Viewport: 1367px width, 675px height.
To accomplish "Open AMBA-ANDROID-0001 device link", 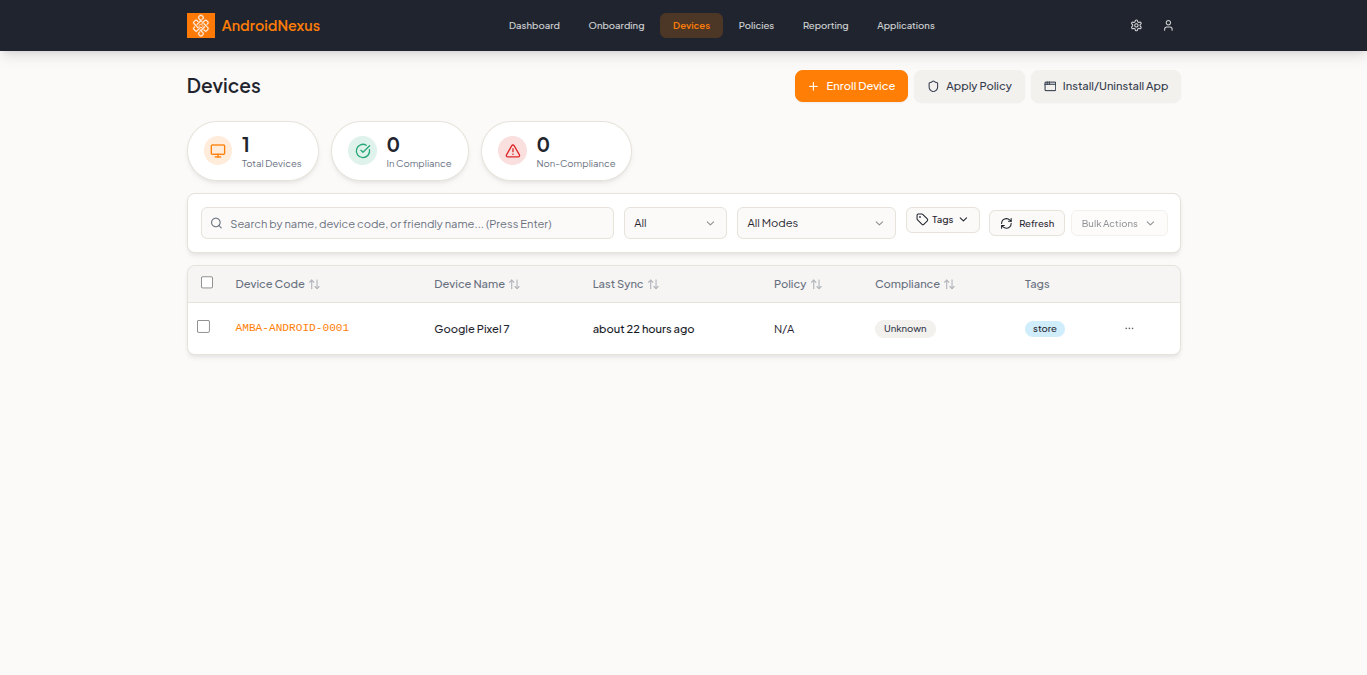I will [x=292, y=328].
